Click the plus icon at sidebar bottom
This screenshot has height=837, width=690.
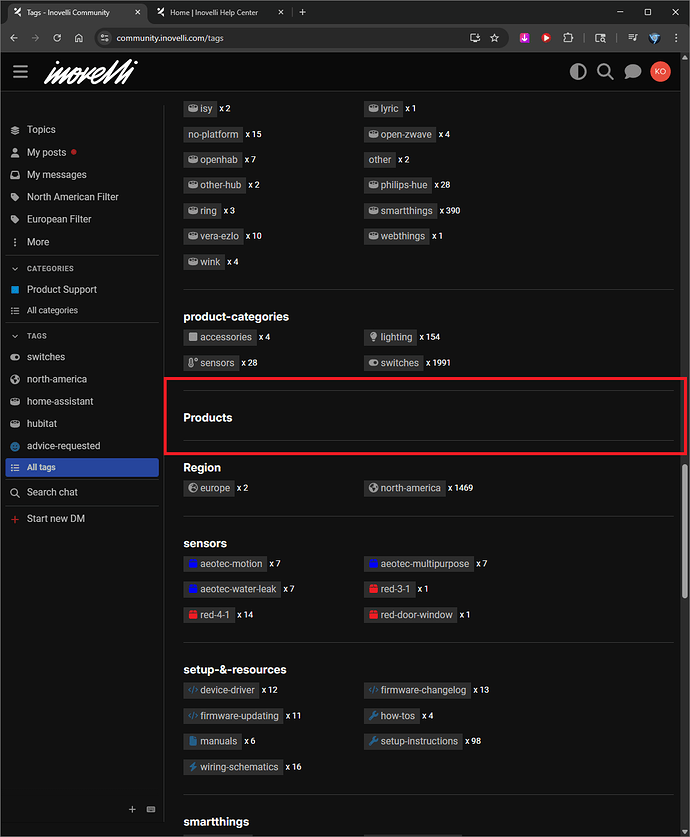point(132,809)
